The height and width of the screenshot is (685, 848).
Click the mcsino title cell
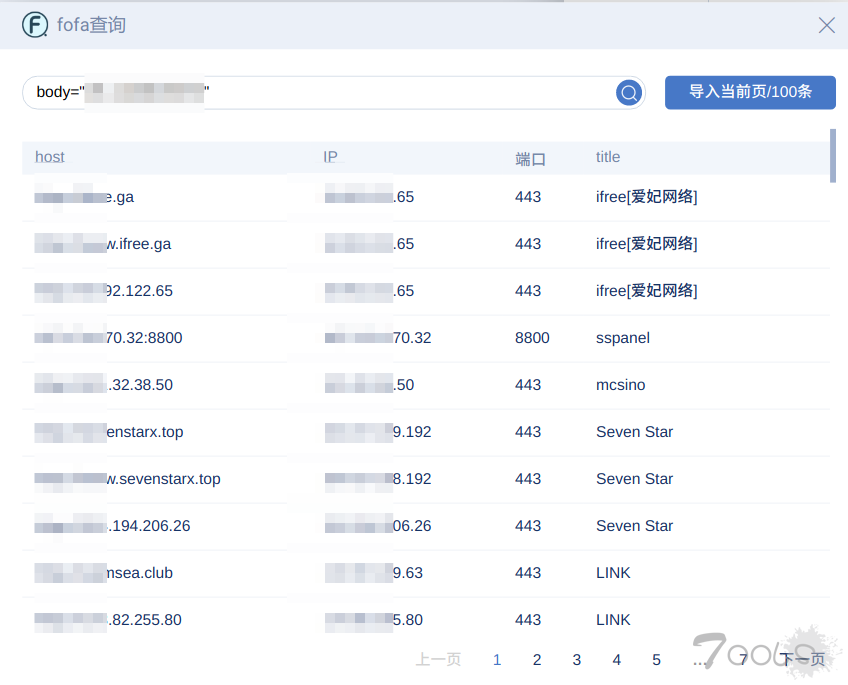620,385
